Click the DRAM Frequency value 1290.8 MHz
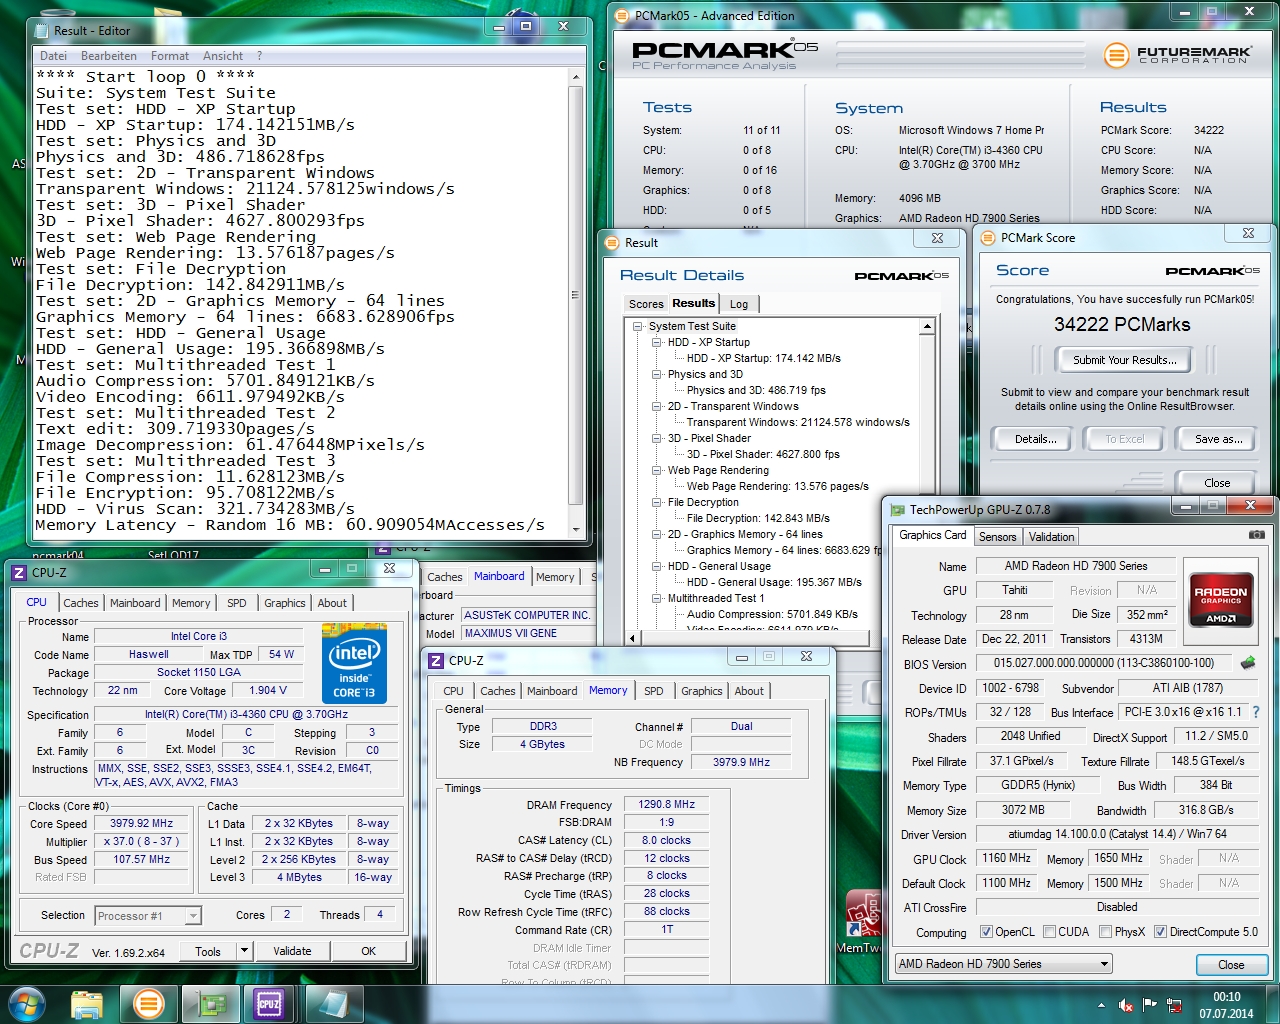This screenshot has width=1280, height=1024. (x=666, y=804)
